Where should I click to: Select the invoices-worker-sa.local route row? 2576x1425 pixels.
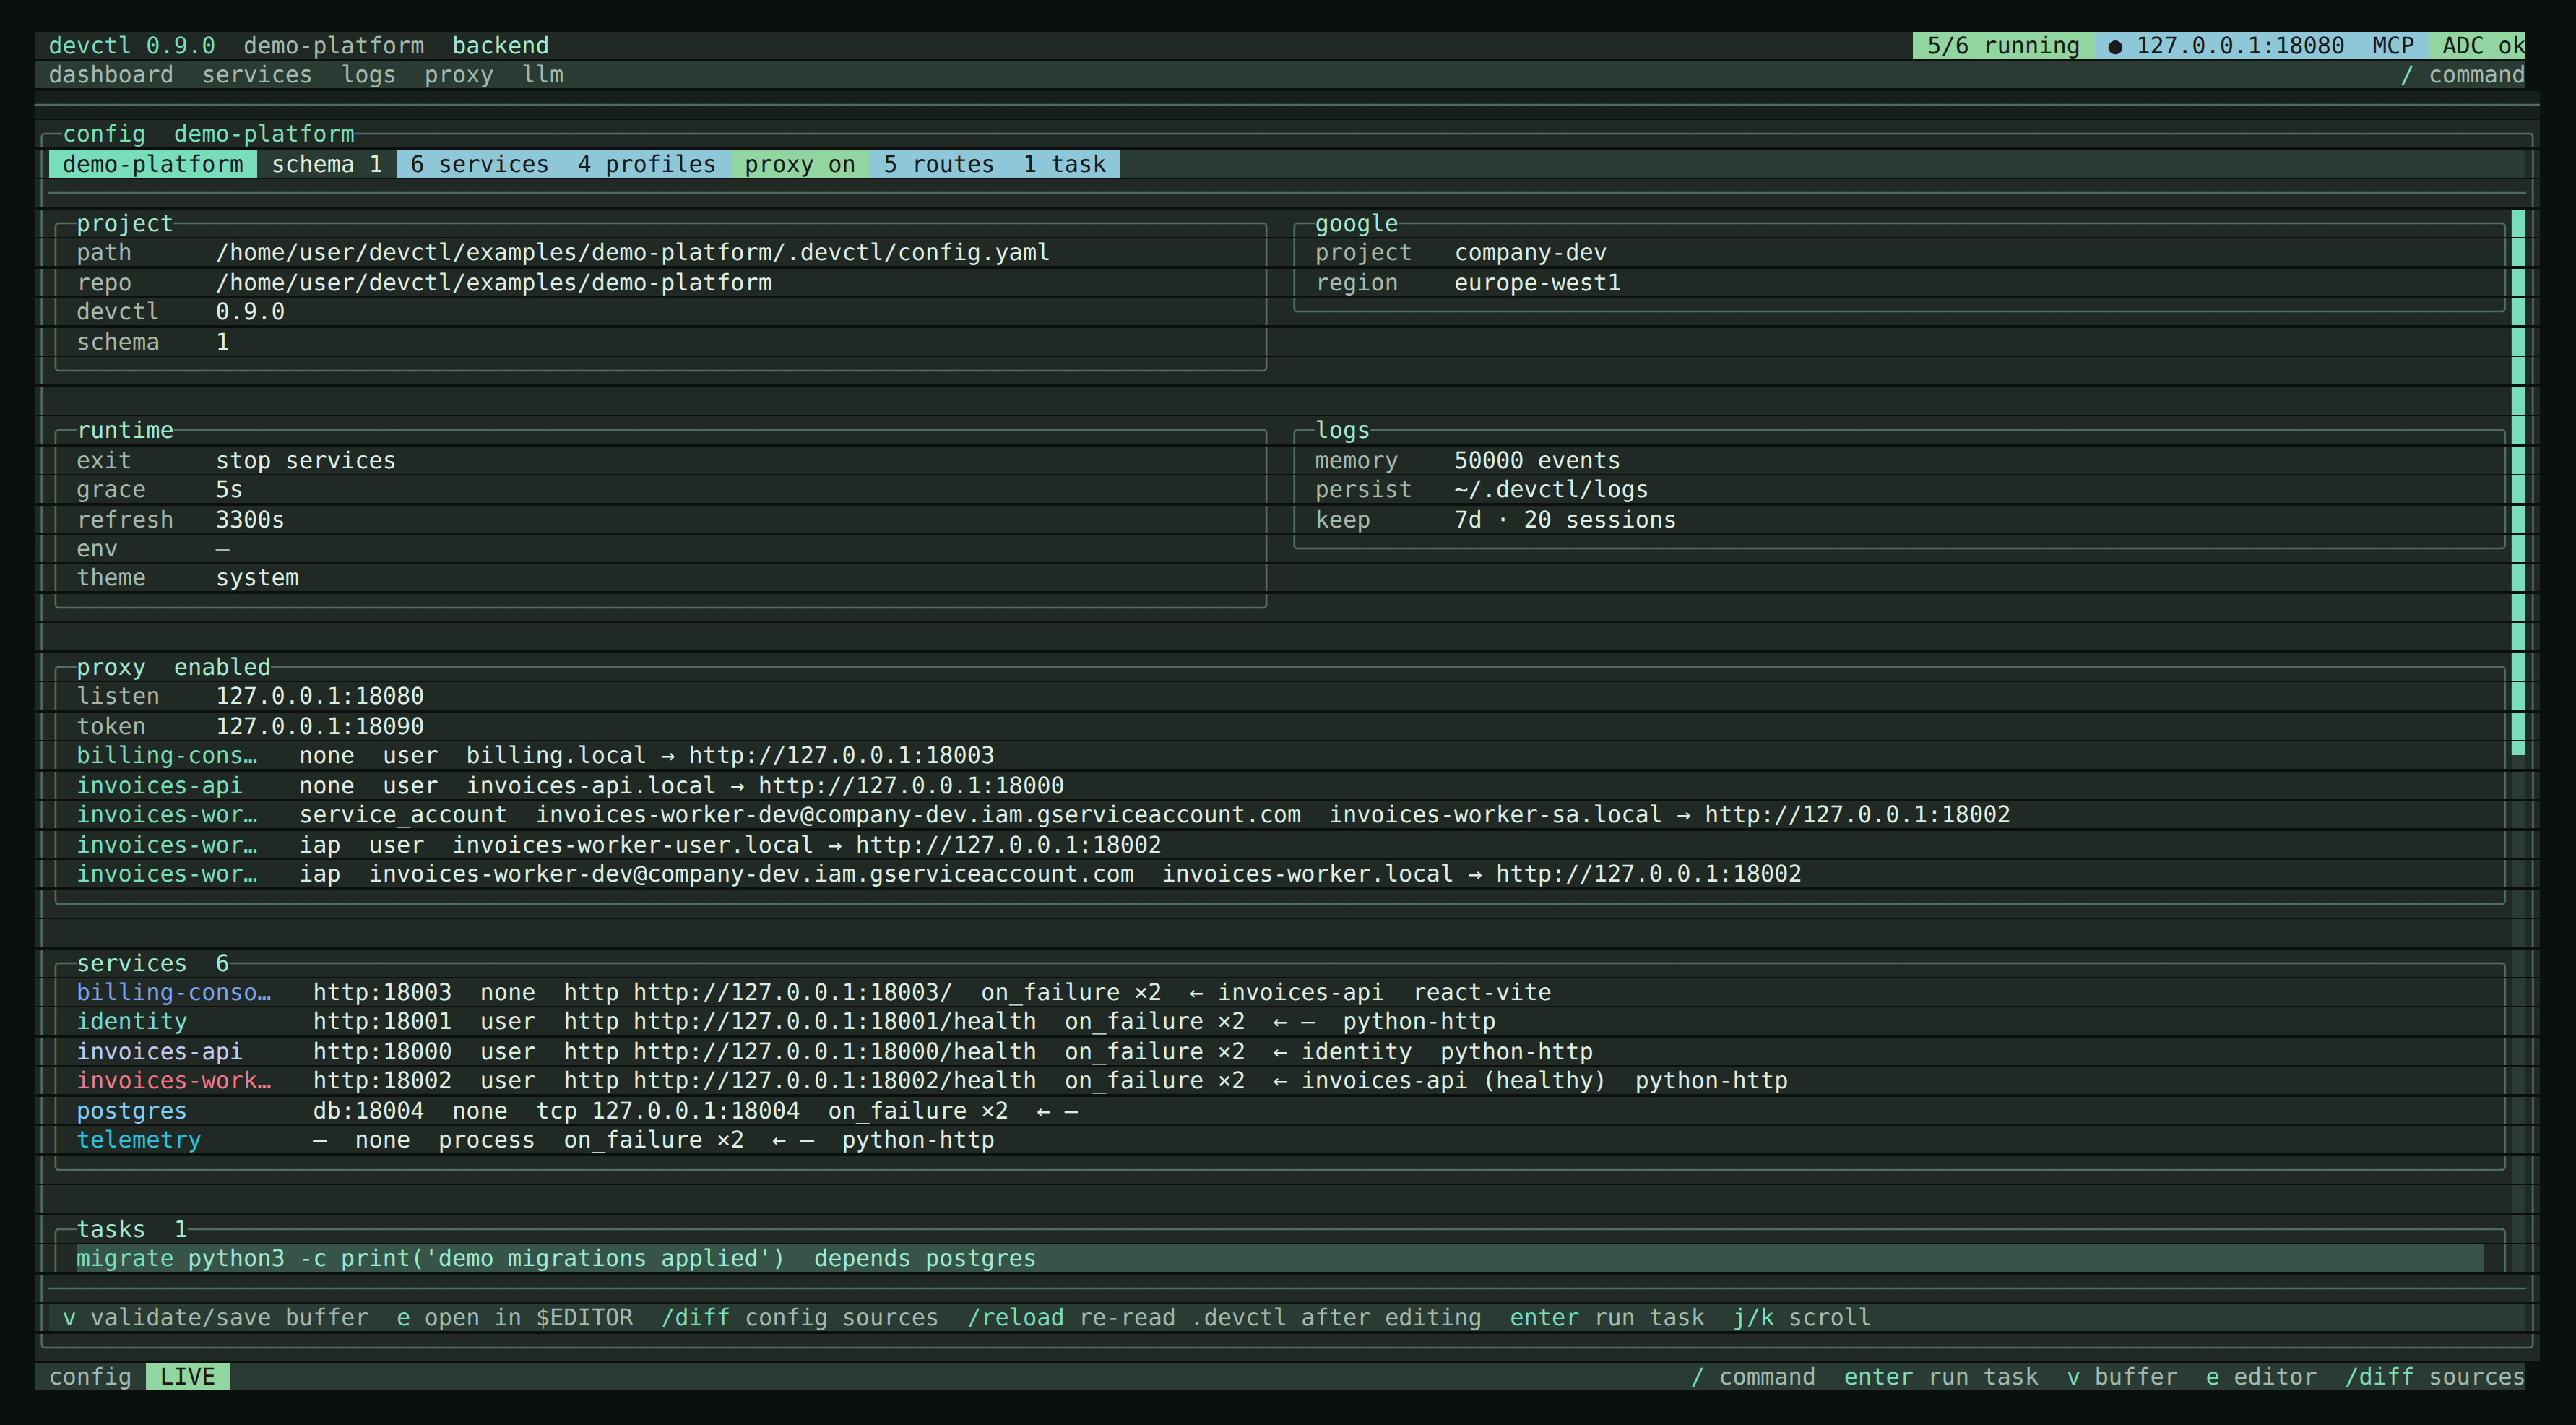(1280, 815)
